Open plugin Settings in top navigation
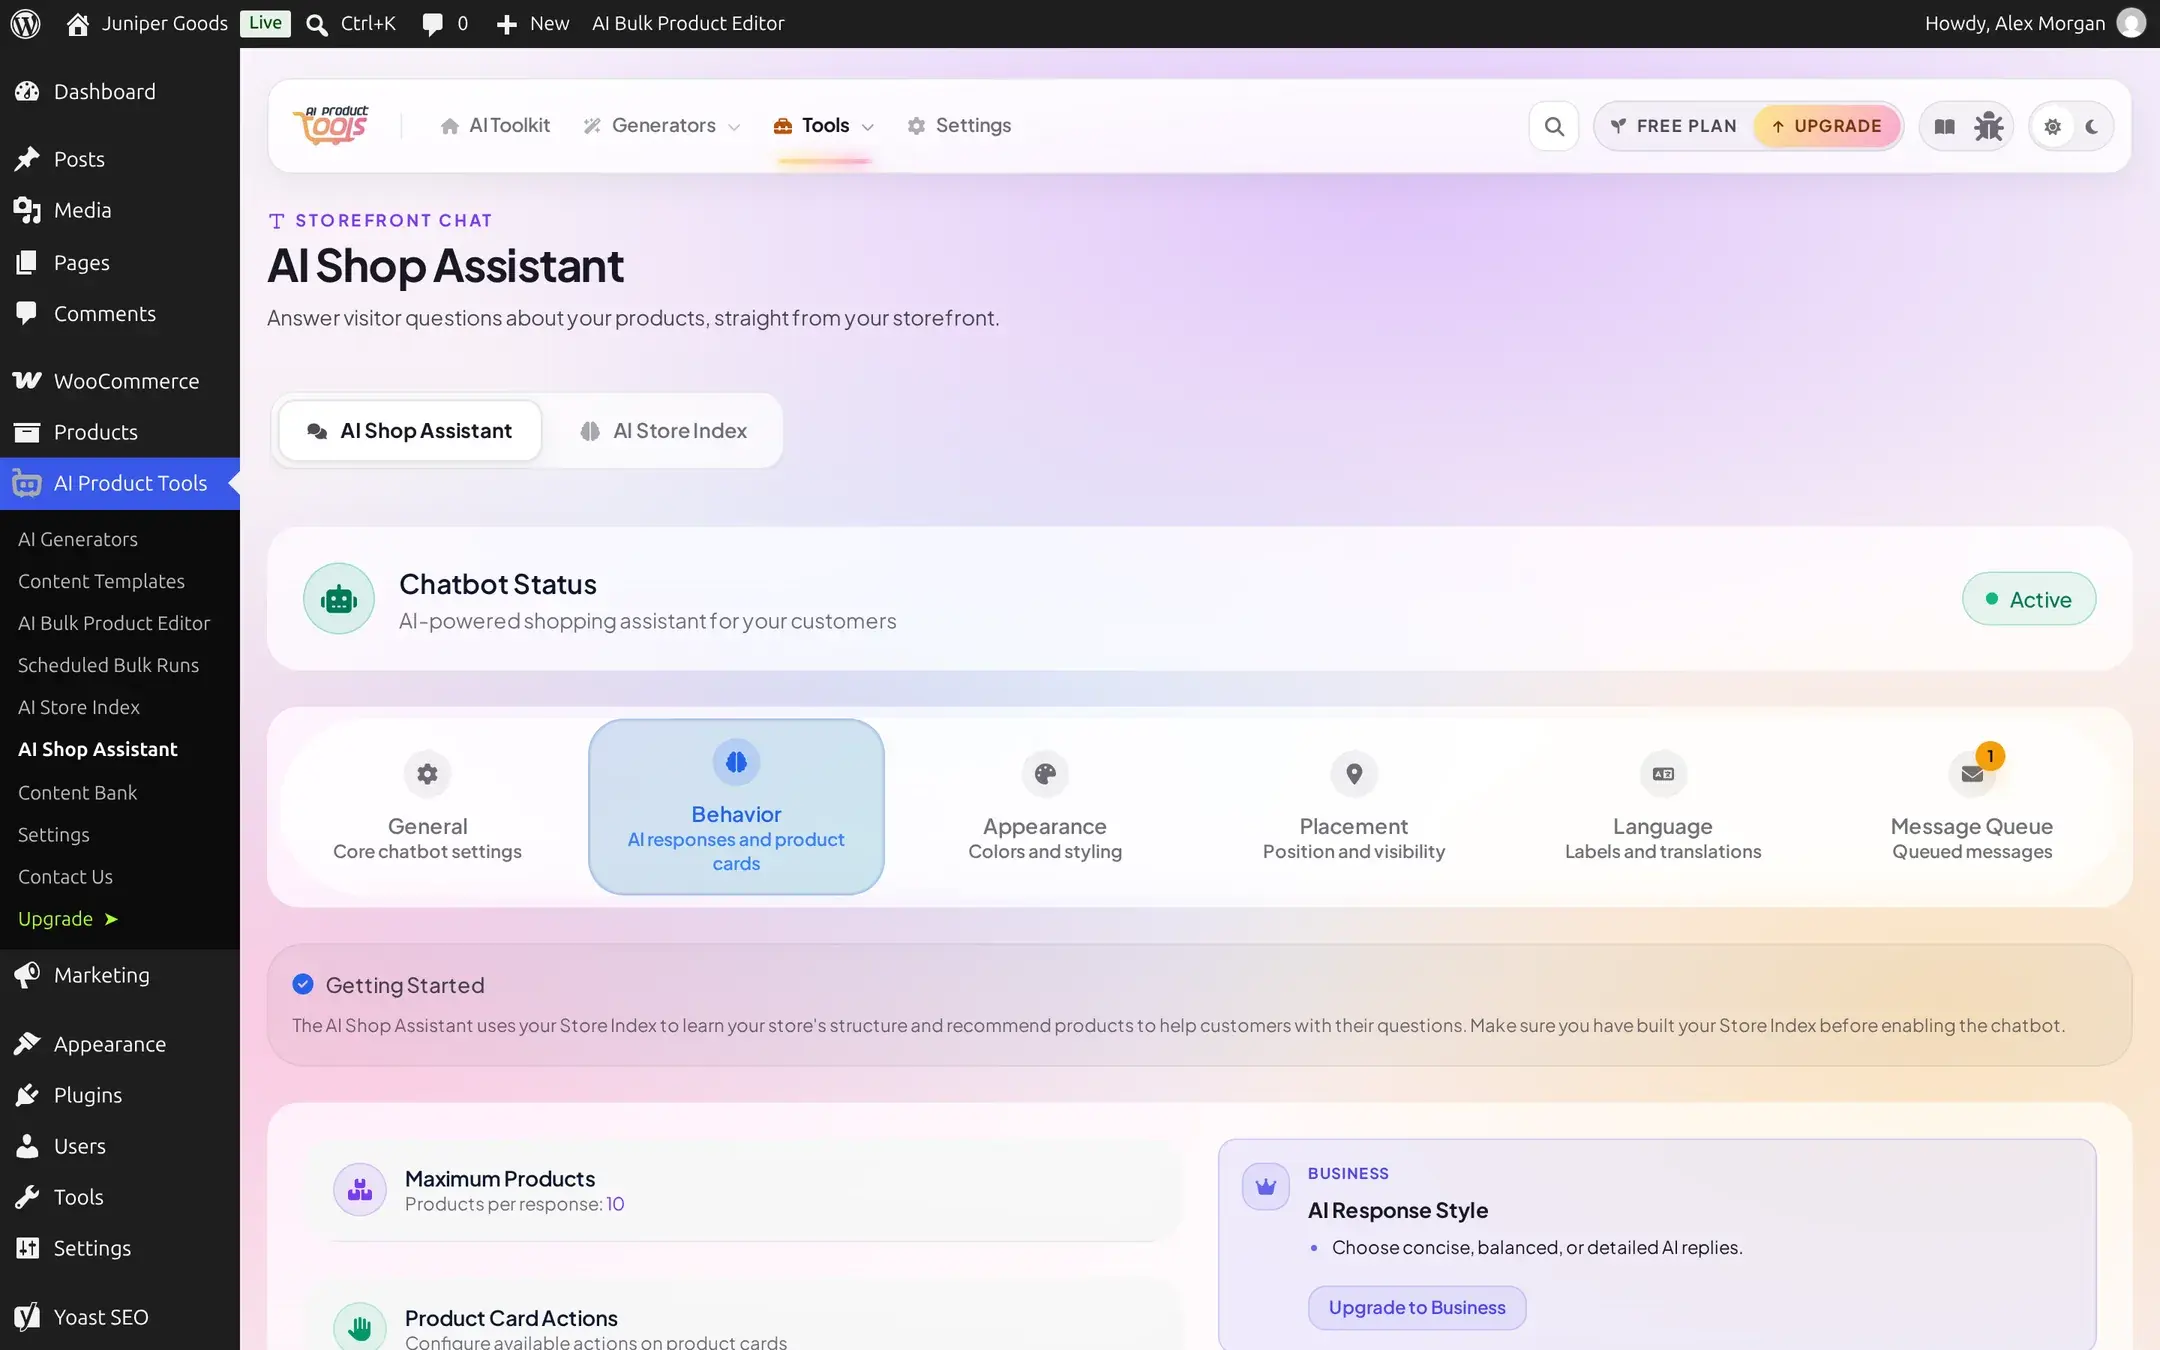 [959, 126]
